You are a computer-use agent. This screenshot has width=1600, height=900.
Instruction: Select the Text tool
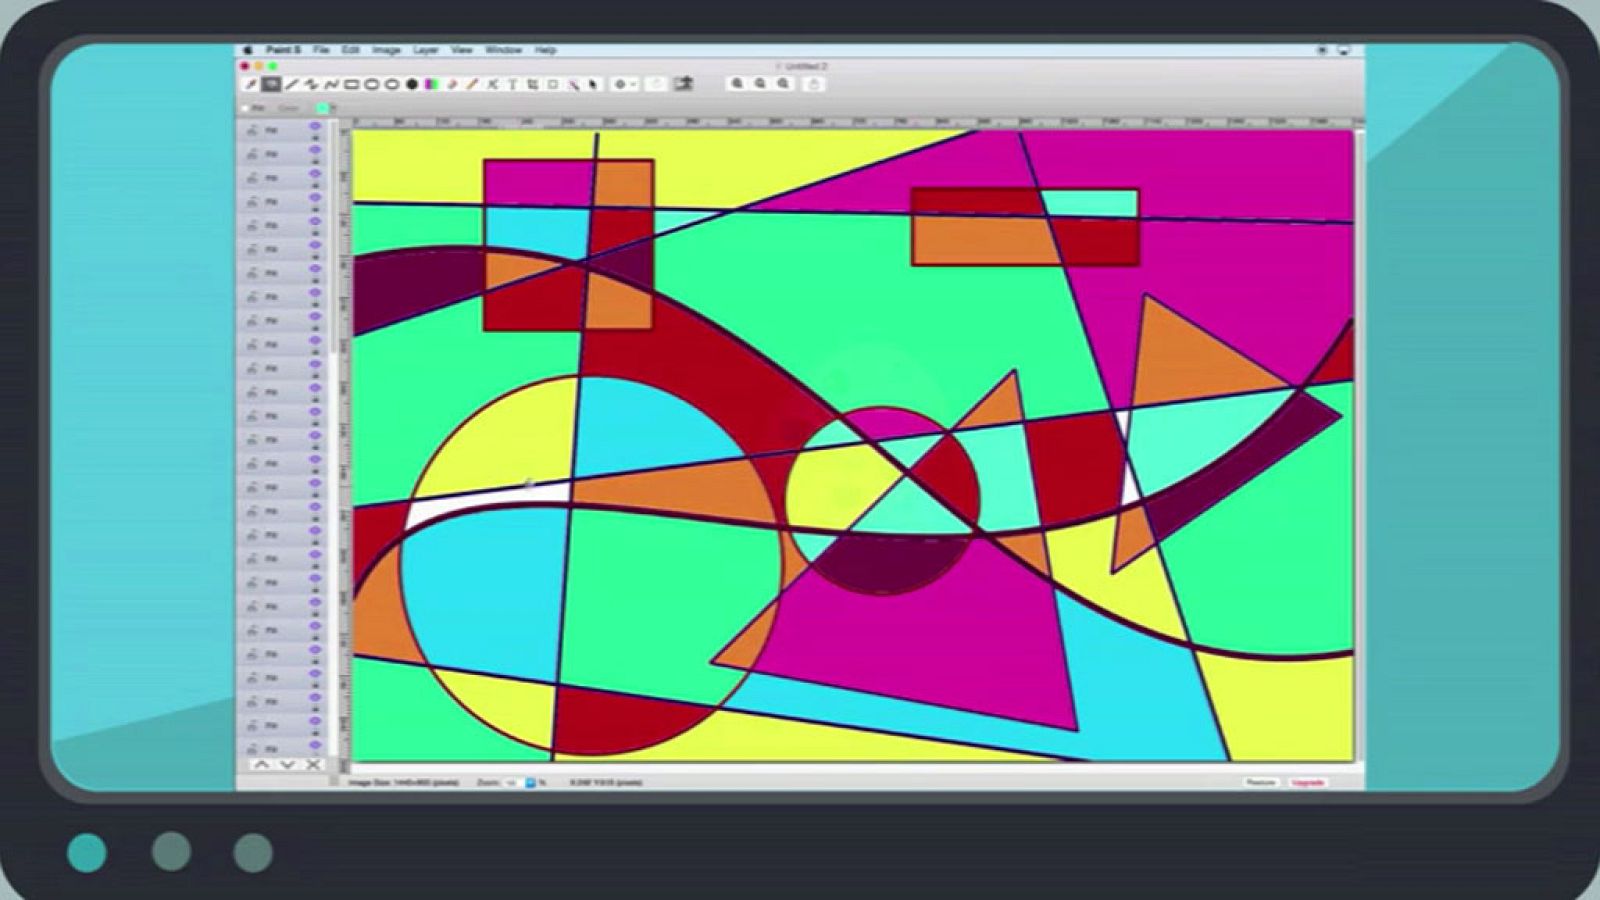click(512, 85)
